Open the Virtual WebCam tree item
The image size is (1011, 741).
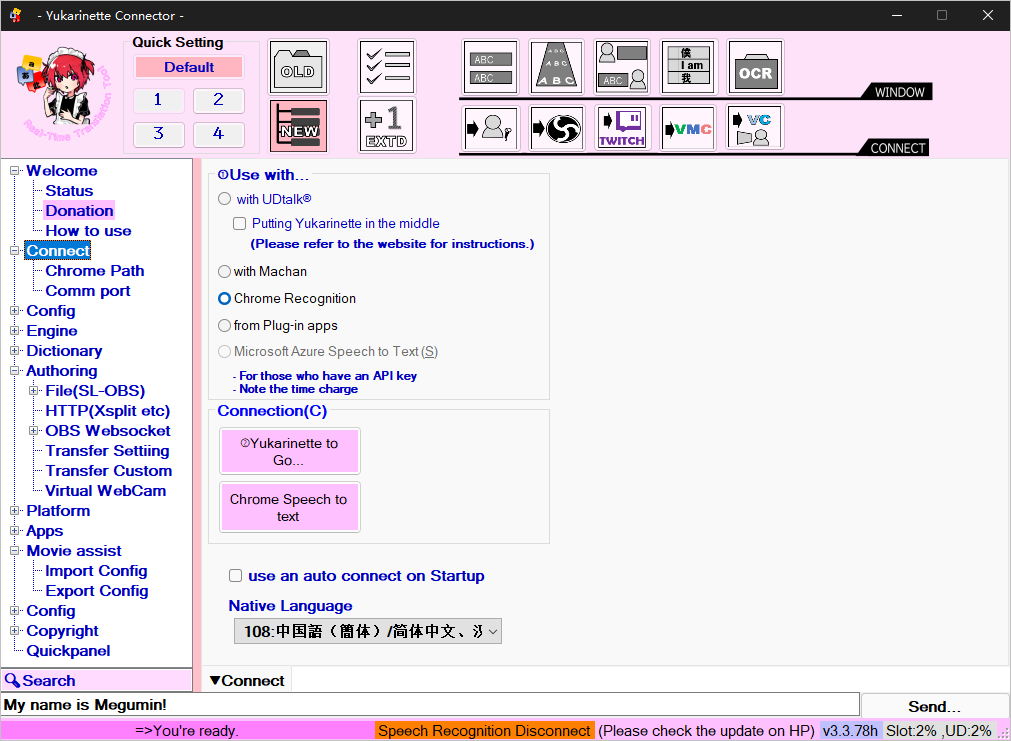point(106,491)
